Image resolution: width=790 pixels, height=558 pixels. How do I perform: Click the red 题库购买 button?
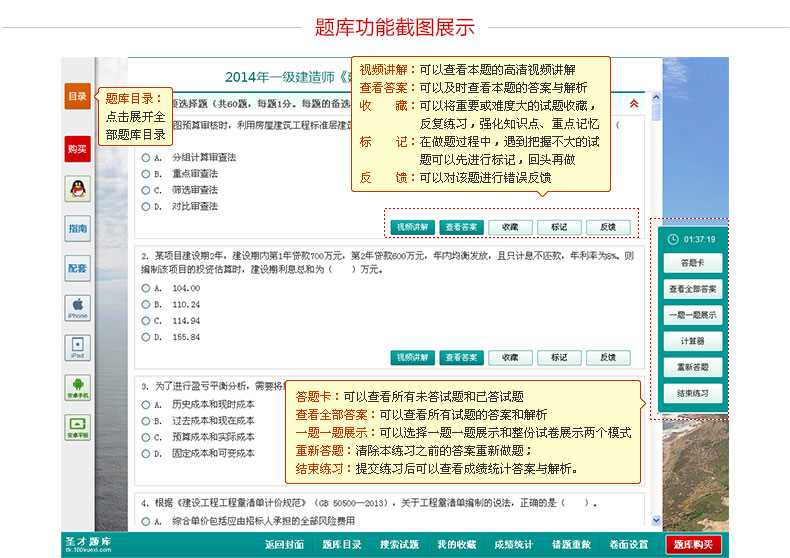[x=693, y=545]
